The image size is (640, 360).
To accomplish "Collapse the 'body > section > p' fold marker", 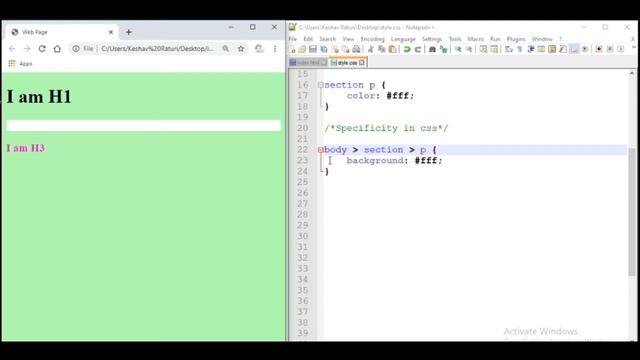I will click(320, 150).
